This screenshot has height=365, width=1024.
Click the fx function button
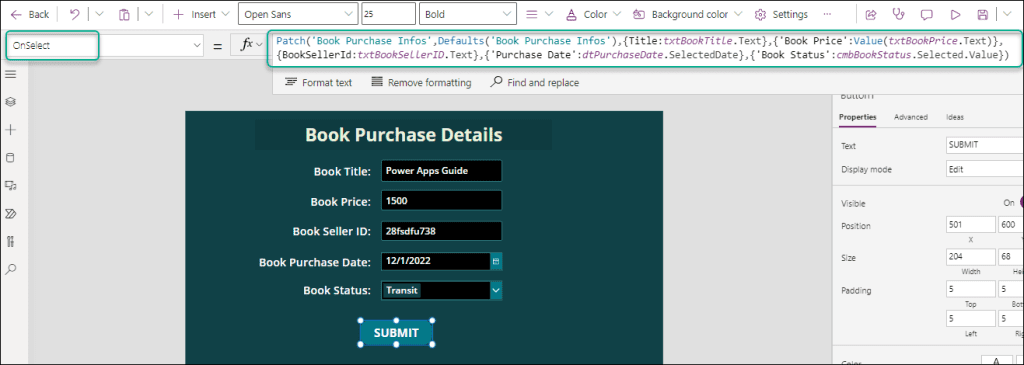click(x=251, y=44)
